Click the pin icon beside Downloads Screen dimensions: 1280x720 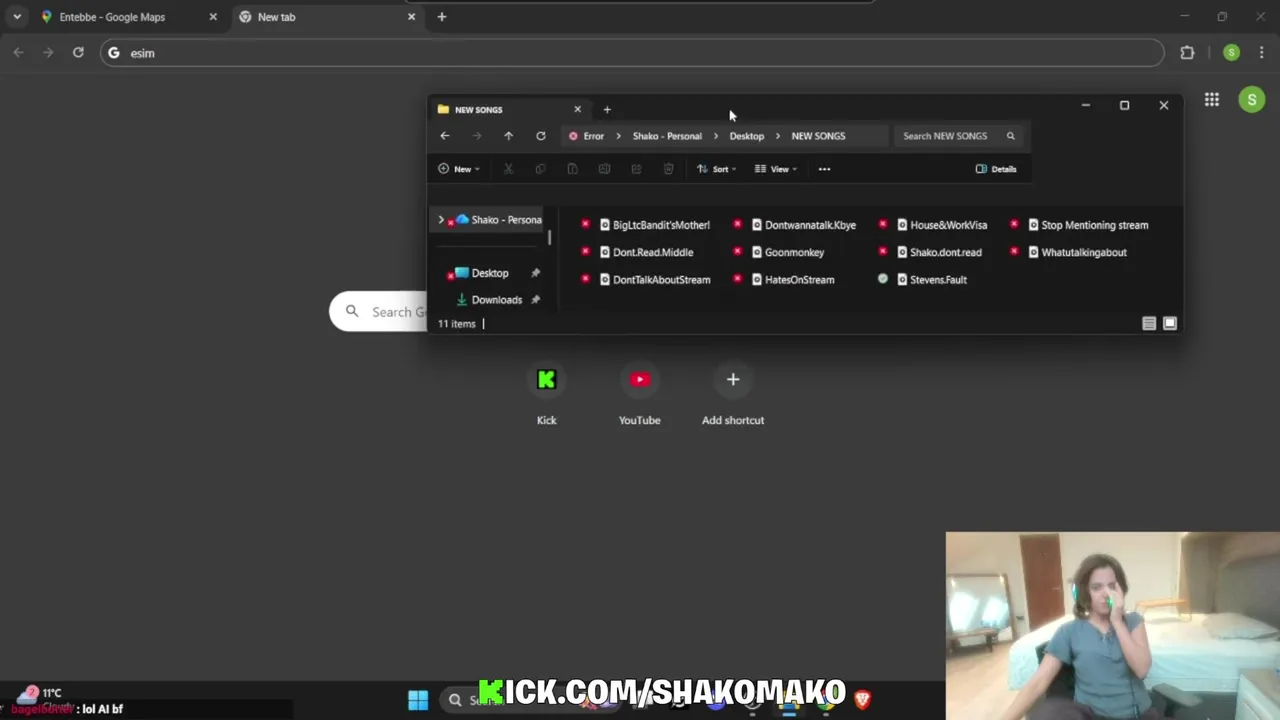(x=535, y=300)
